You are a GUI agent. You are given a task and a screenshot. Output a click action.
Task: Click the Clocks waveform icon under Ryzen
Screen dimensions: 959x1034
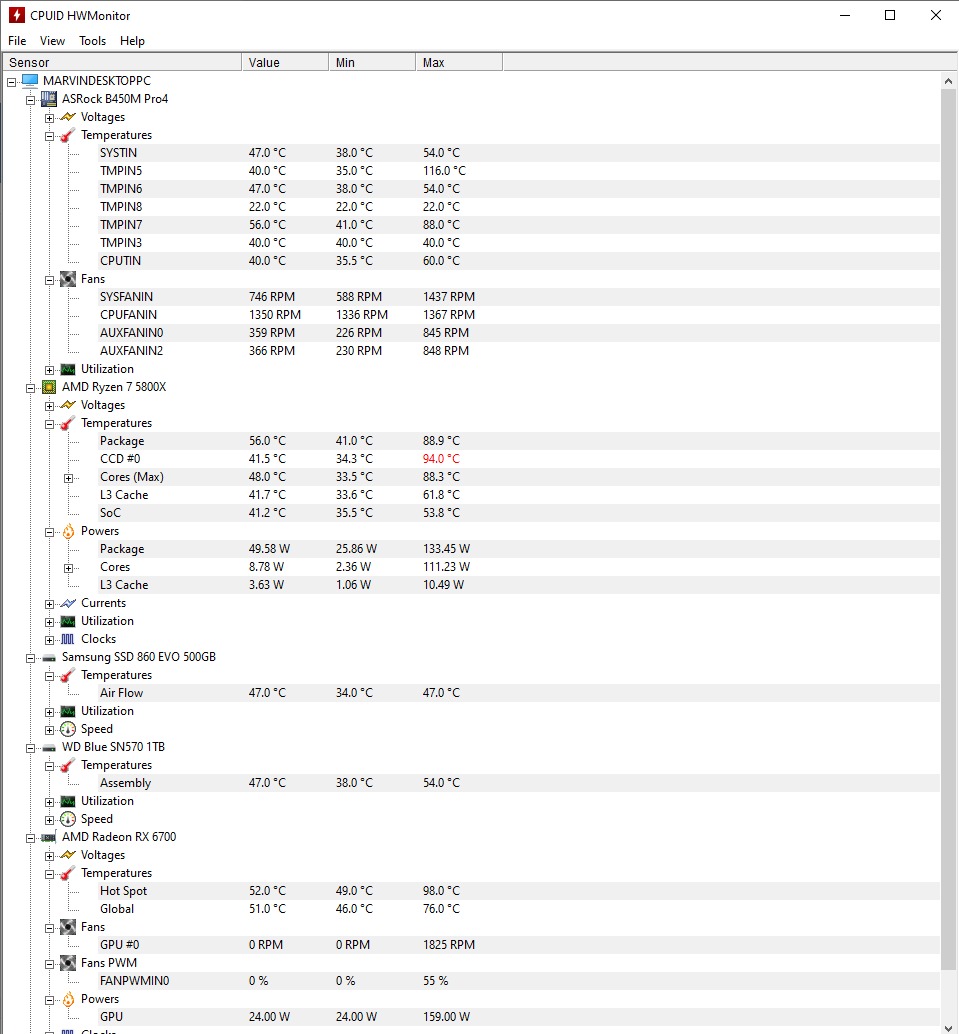tap(68, 639)
